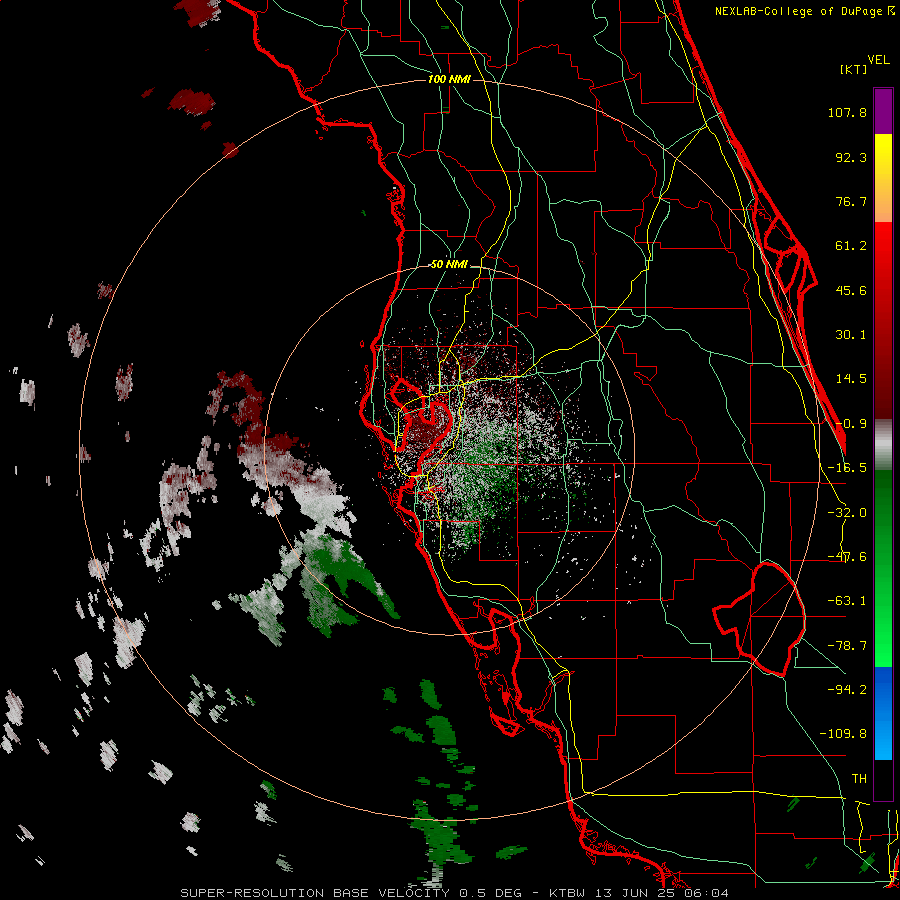This screenshot has height=900, width=900.
Task: Click the -0.9 velocity scale value
Action: 851,424
